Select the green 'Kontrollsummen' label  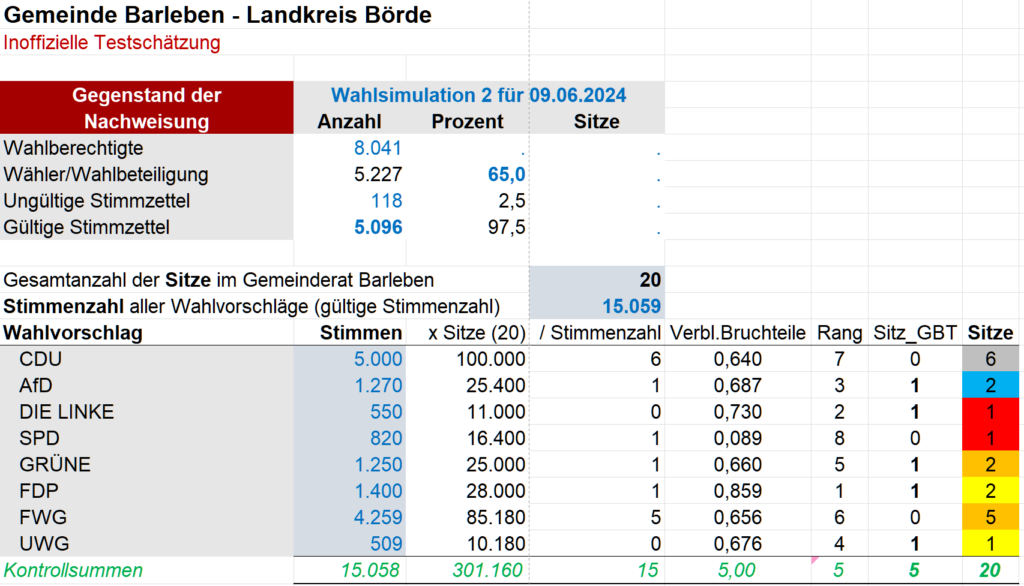(73, 570)
